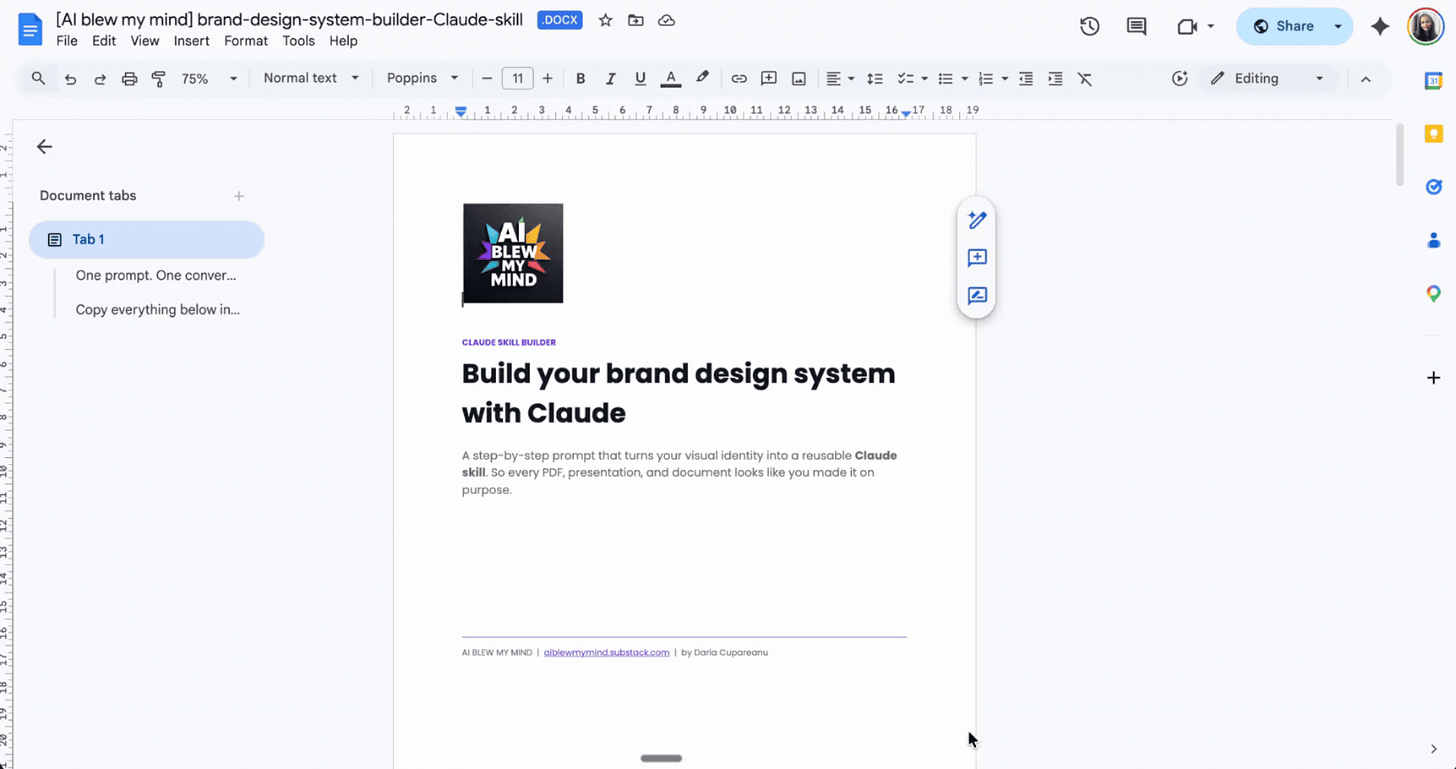
Task: Toggle underline formatting
Action: [640, 78]
